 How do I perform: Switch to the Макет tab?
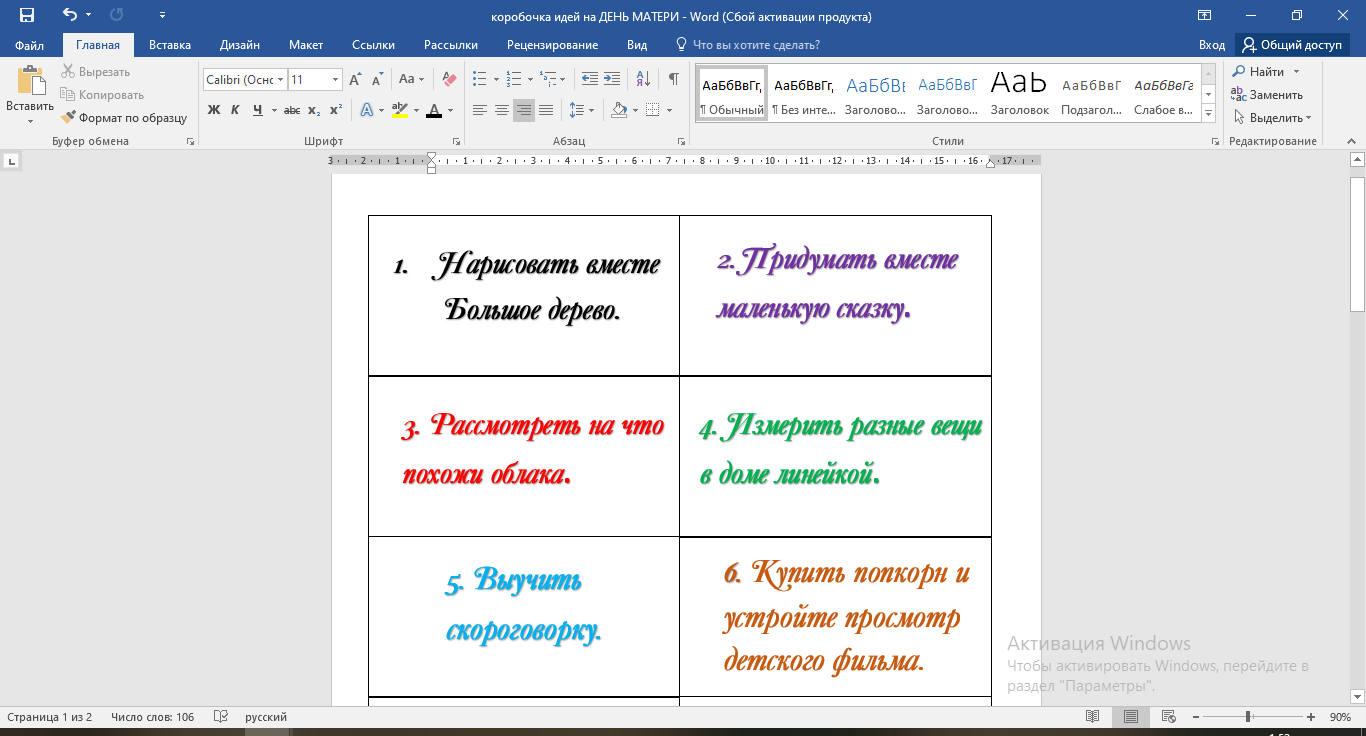[x=306, y=45]
